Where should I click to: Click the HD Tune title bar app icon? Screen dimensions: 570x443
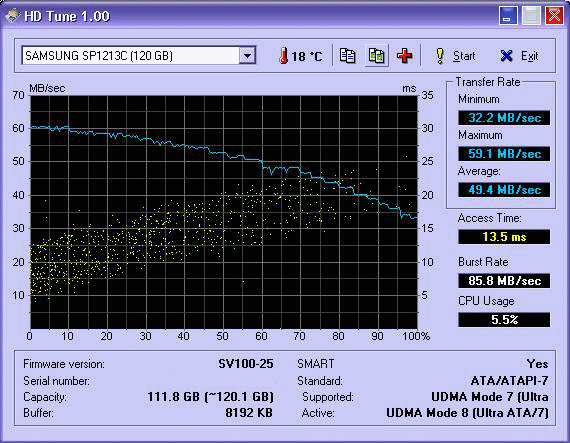coord(13,16)
